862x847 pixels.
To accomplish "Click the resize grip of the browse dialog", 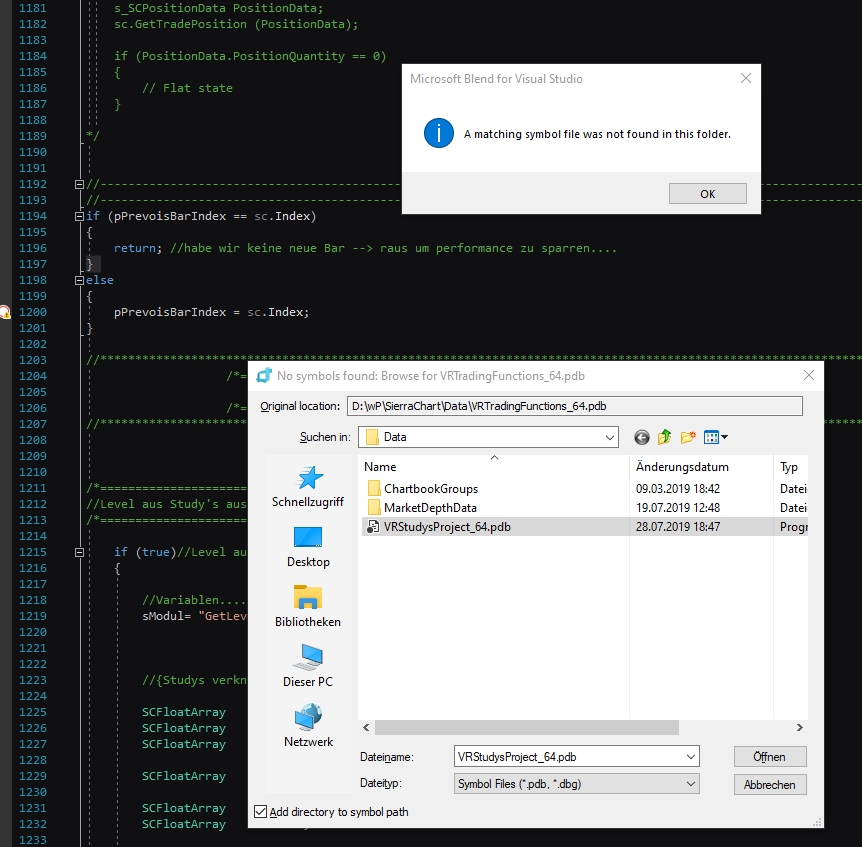I will coord(817,822).
